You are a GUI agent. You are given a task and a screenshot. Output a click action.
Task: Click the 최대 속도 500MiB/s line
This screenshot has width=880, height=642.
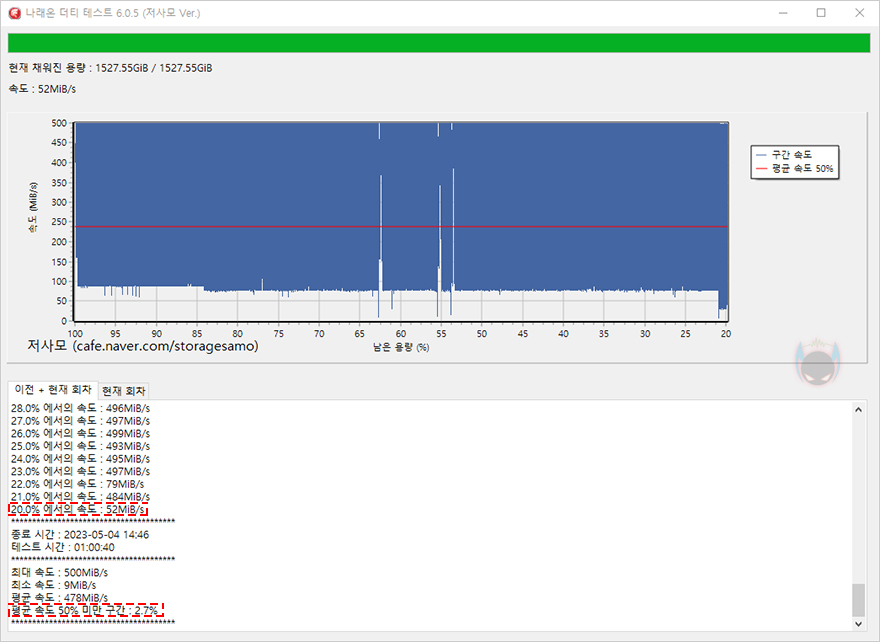click(59, 572)
